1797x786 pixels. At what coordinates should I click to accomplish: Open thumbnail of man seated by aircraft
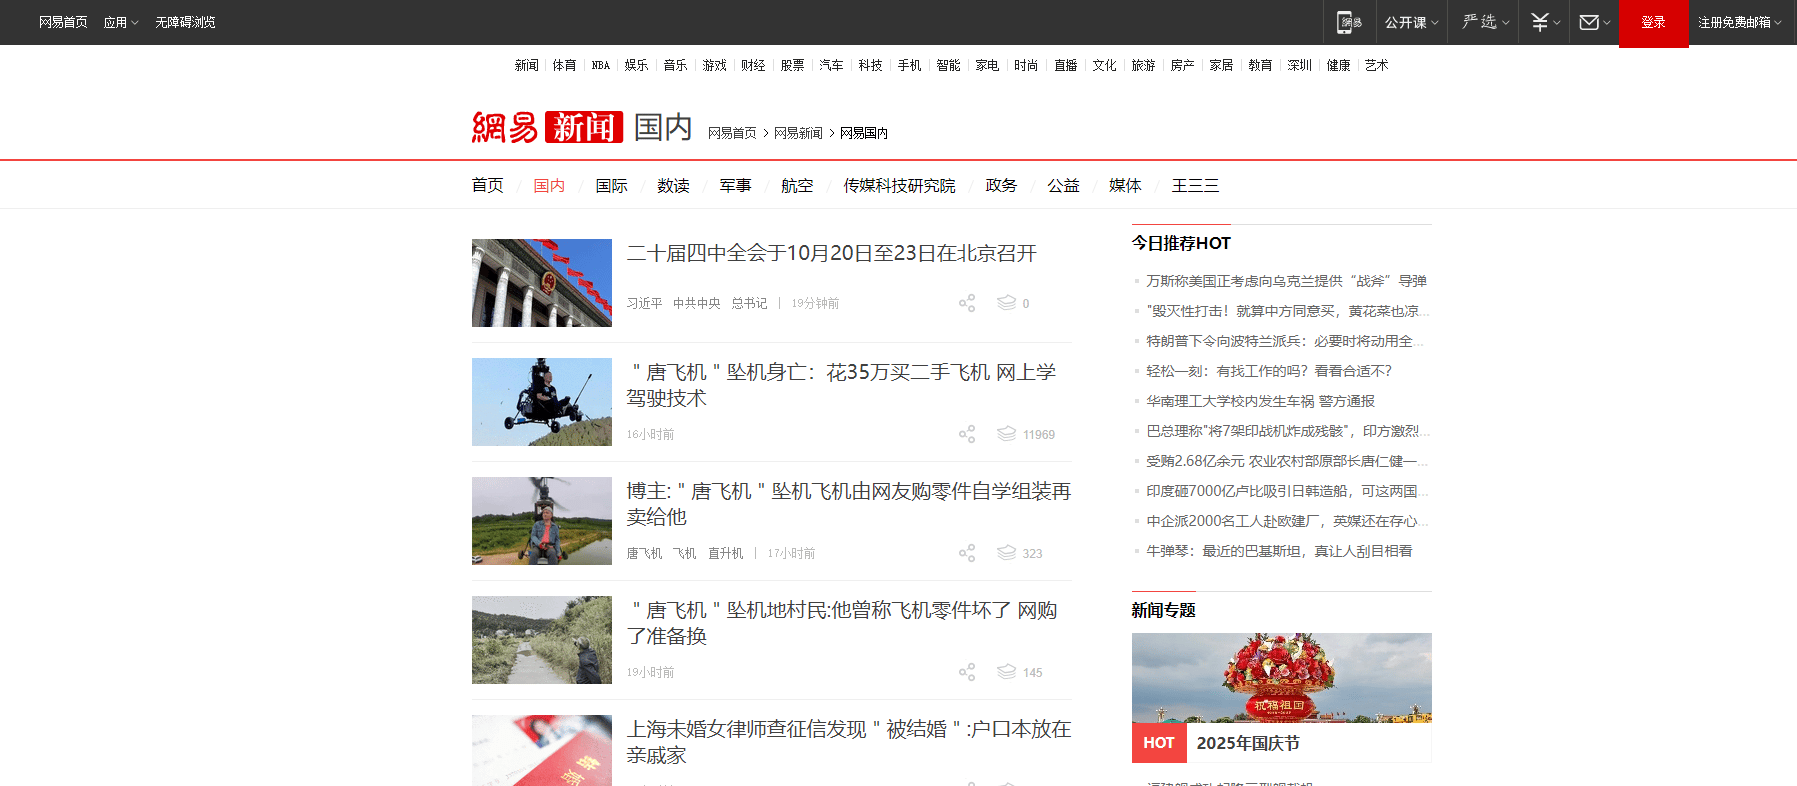(x=541, y=521)
